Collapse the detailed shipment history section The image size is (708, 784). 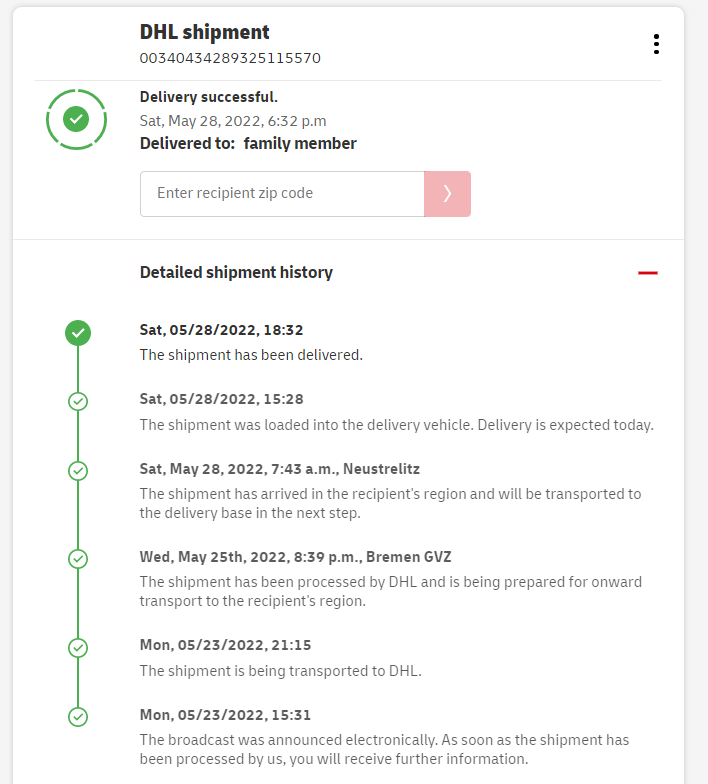click(x=648, y=272)
